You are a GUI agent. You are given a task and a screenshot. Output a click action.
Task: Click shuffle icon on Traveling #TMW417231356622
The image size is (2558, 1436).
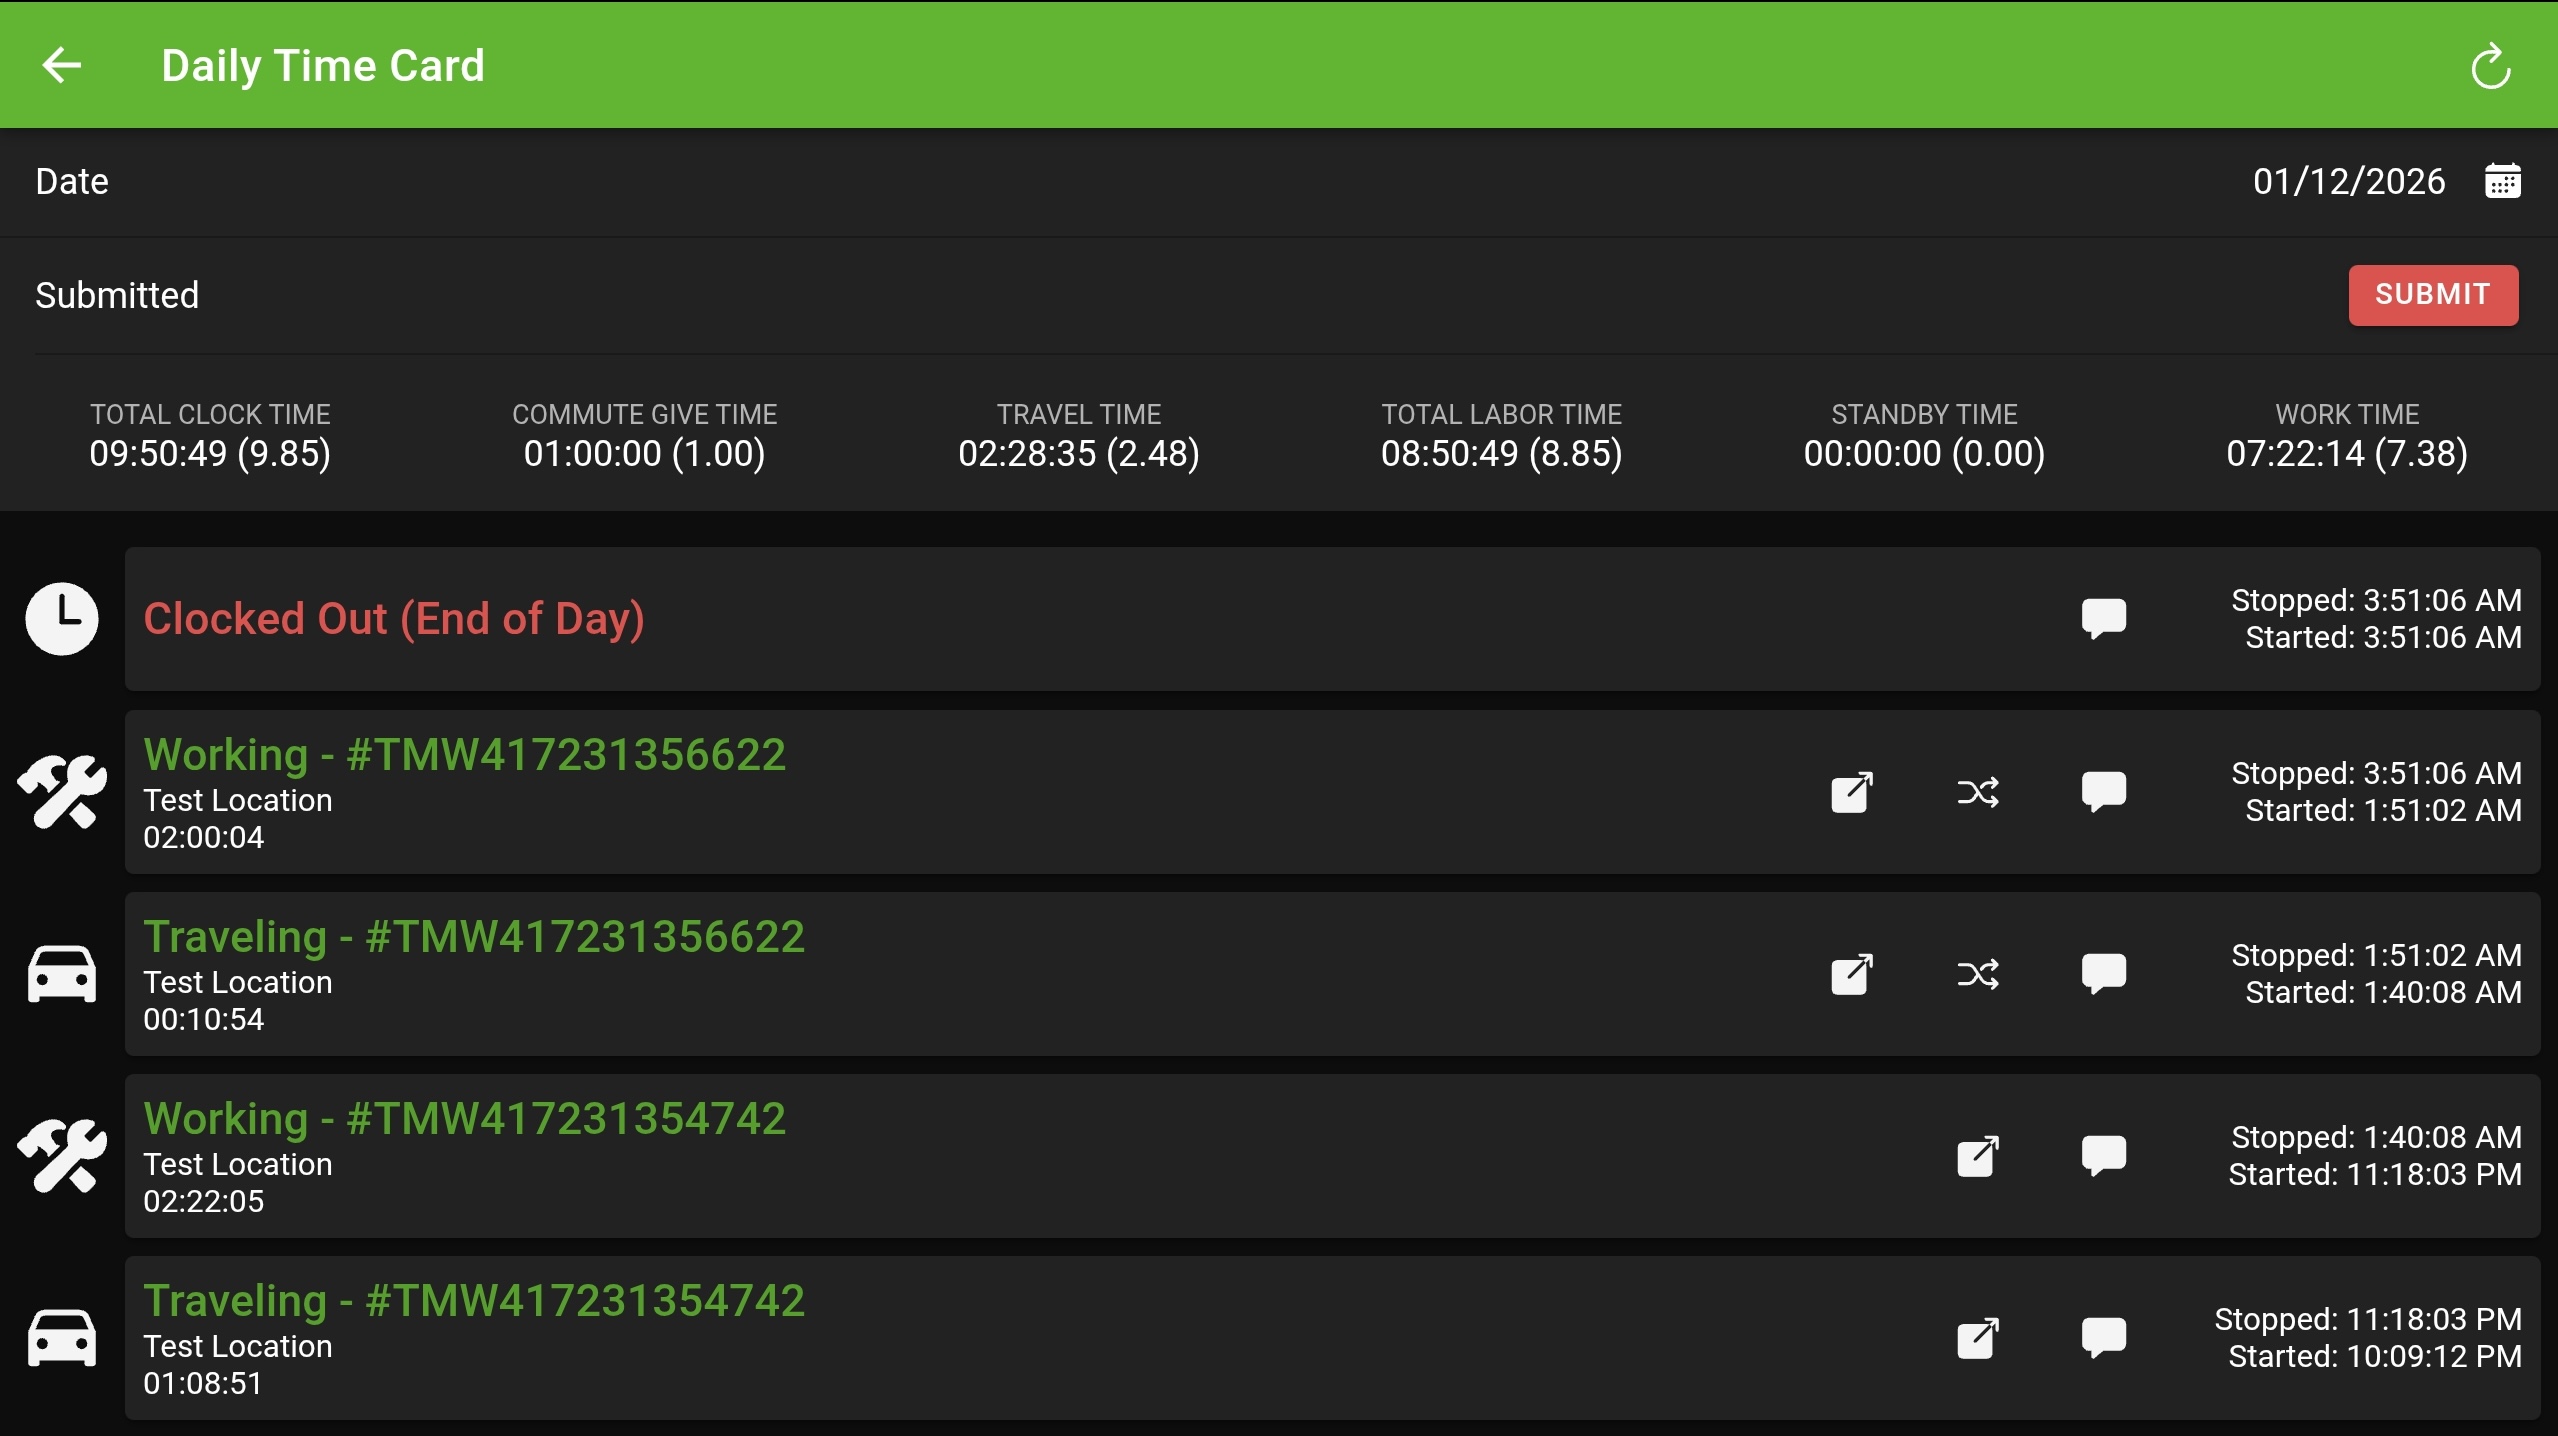[1977, 974]
